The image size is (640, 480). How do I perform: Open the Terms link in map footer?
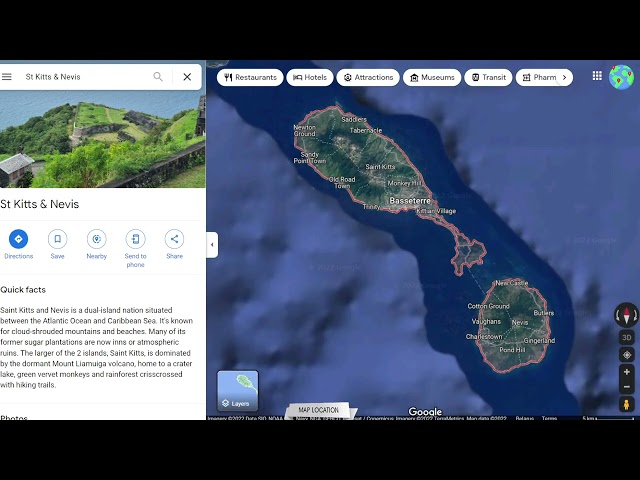[x=549, y=418]
